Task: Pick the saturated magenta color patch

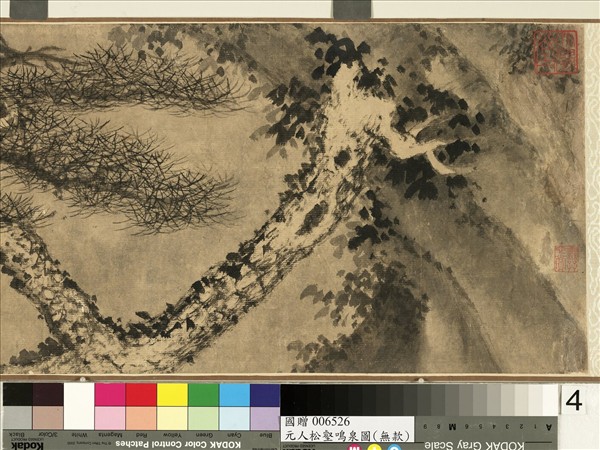Action: click(x=110, y=395)
